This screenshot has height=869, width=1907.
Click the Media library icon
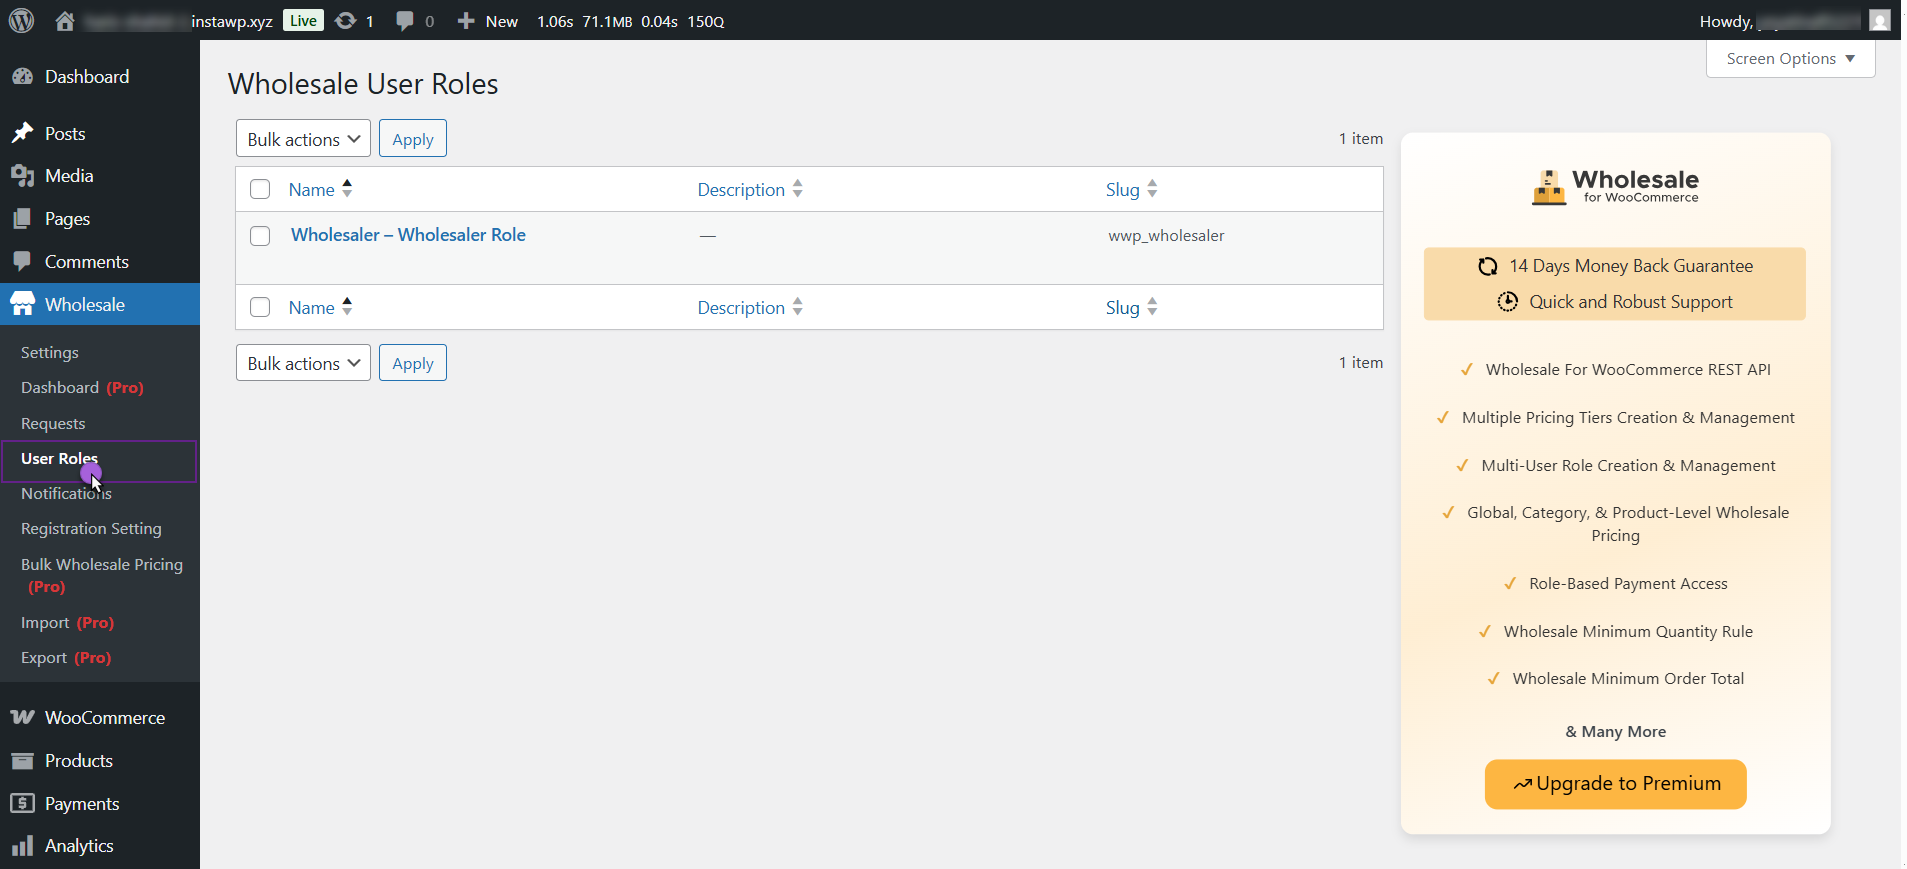[x=23, y=176]
